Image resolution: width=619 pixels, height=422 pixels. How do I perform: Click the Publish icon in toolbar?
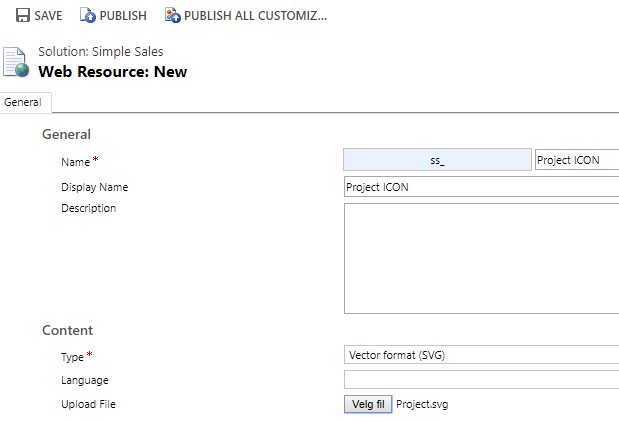(88, 16)
